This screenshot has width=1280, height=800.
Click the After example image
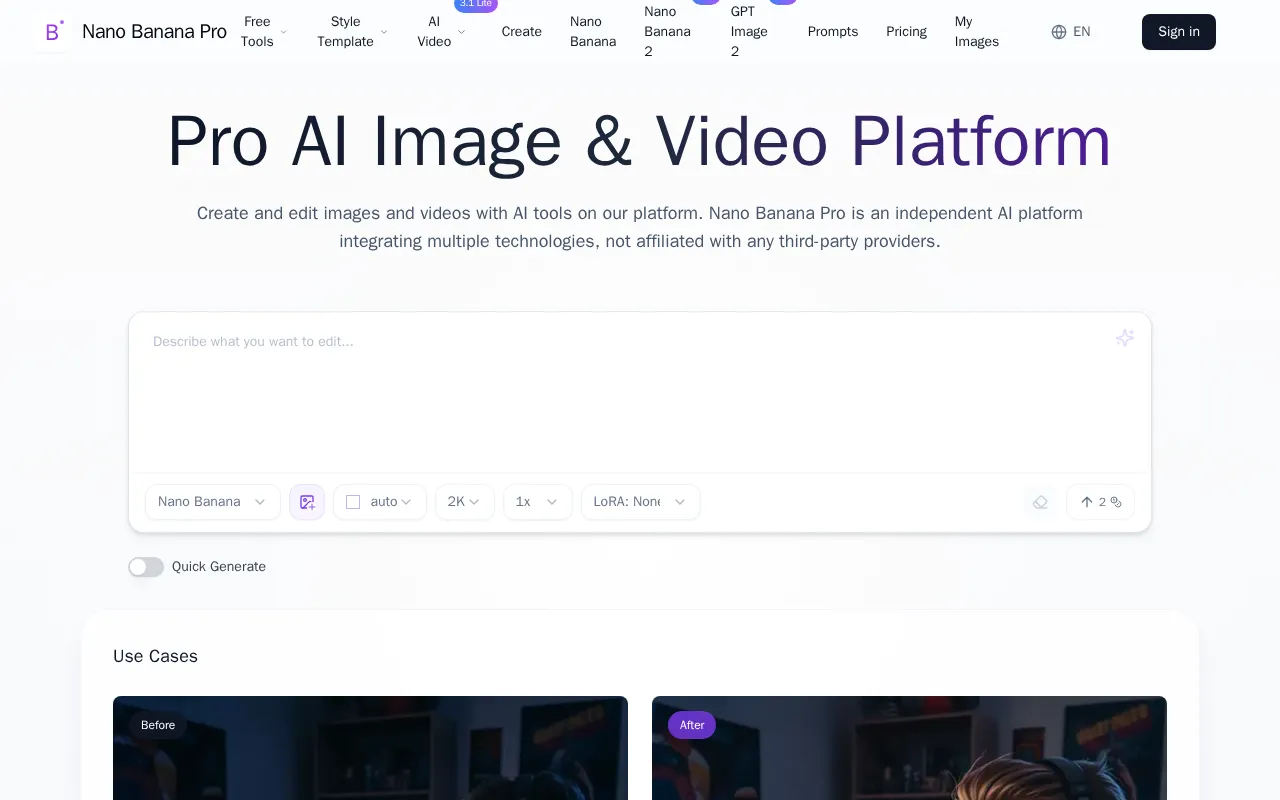click(x=909, y=748)
